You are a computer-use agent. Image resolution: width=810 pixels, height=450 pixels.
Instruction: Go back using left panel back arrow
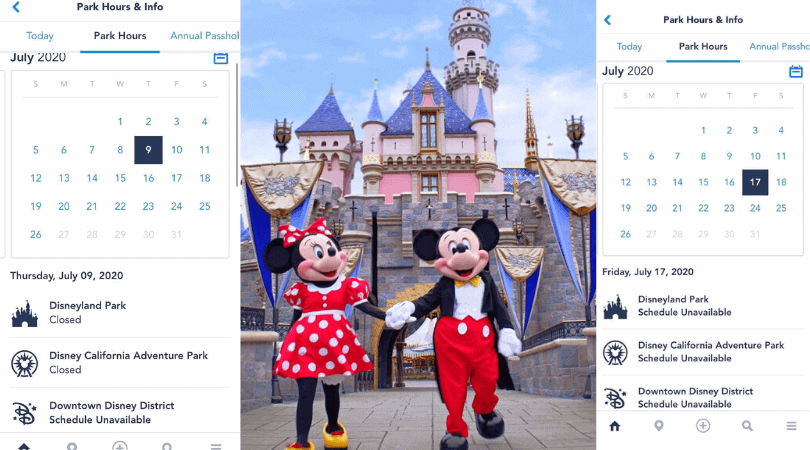[16, 7]
